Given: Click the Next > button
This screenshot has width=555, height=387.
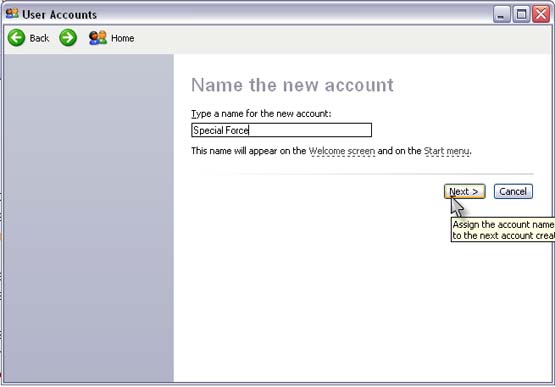Looking at the screenshot, I should click(464, 192).
